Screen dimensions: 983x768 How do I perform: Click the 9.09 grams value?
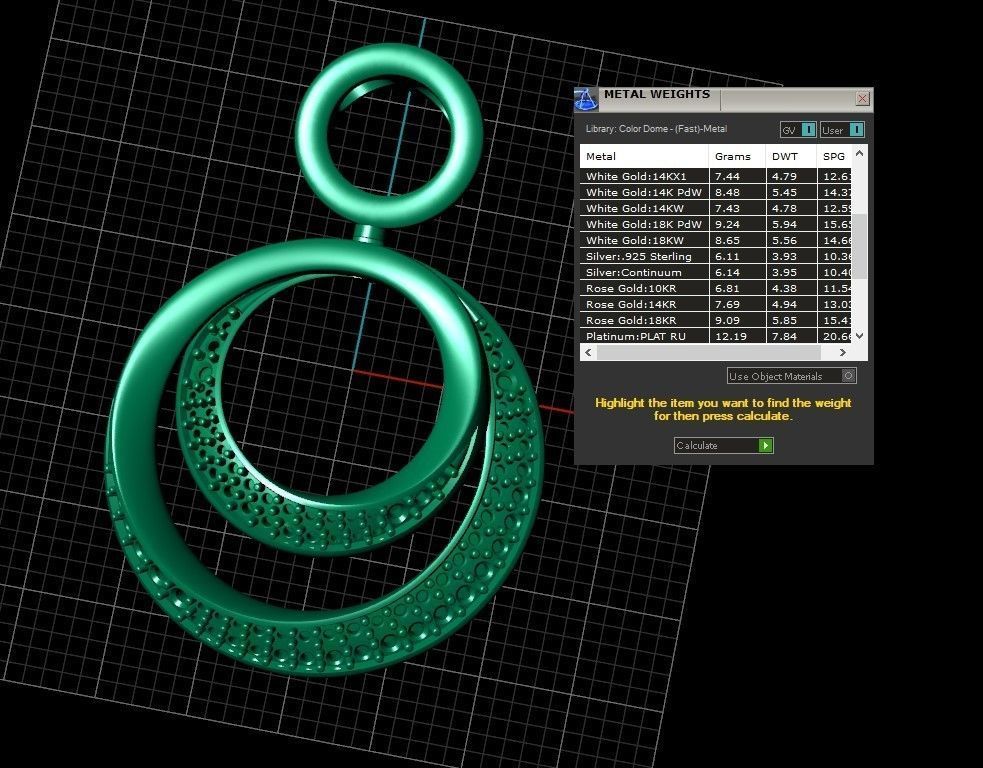(x=727, y=320)
